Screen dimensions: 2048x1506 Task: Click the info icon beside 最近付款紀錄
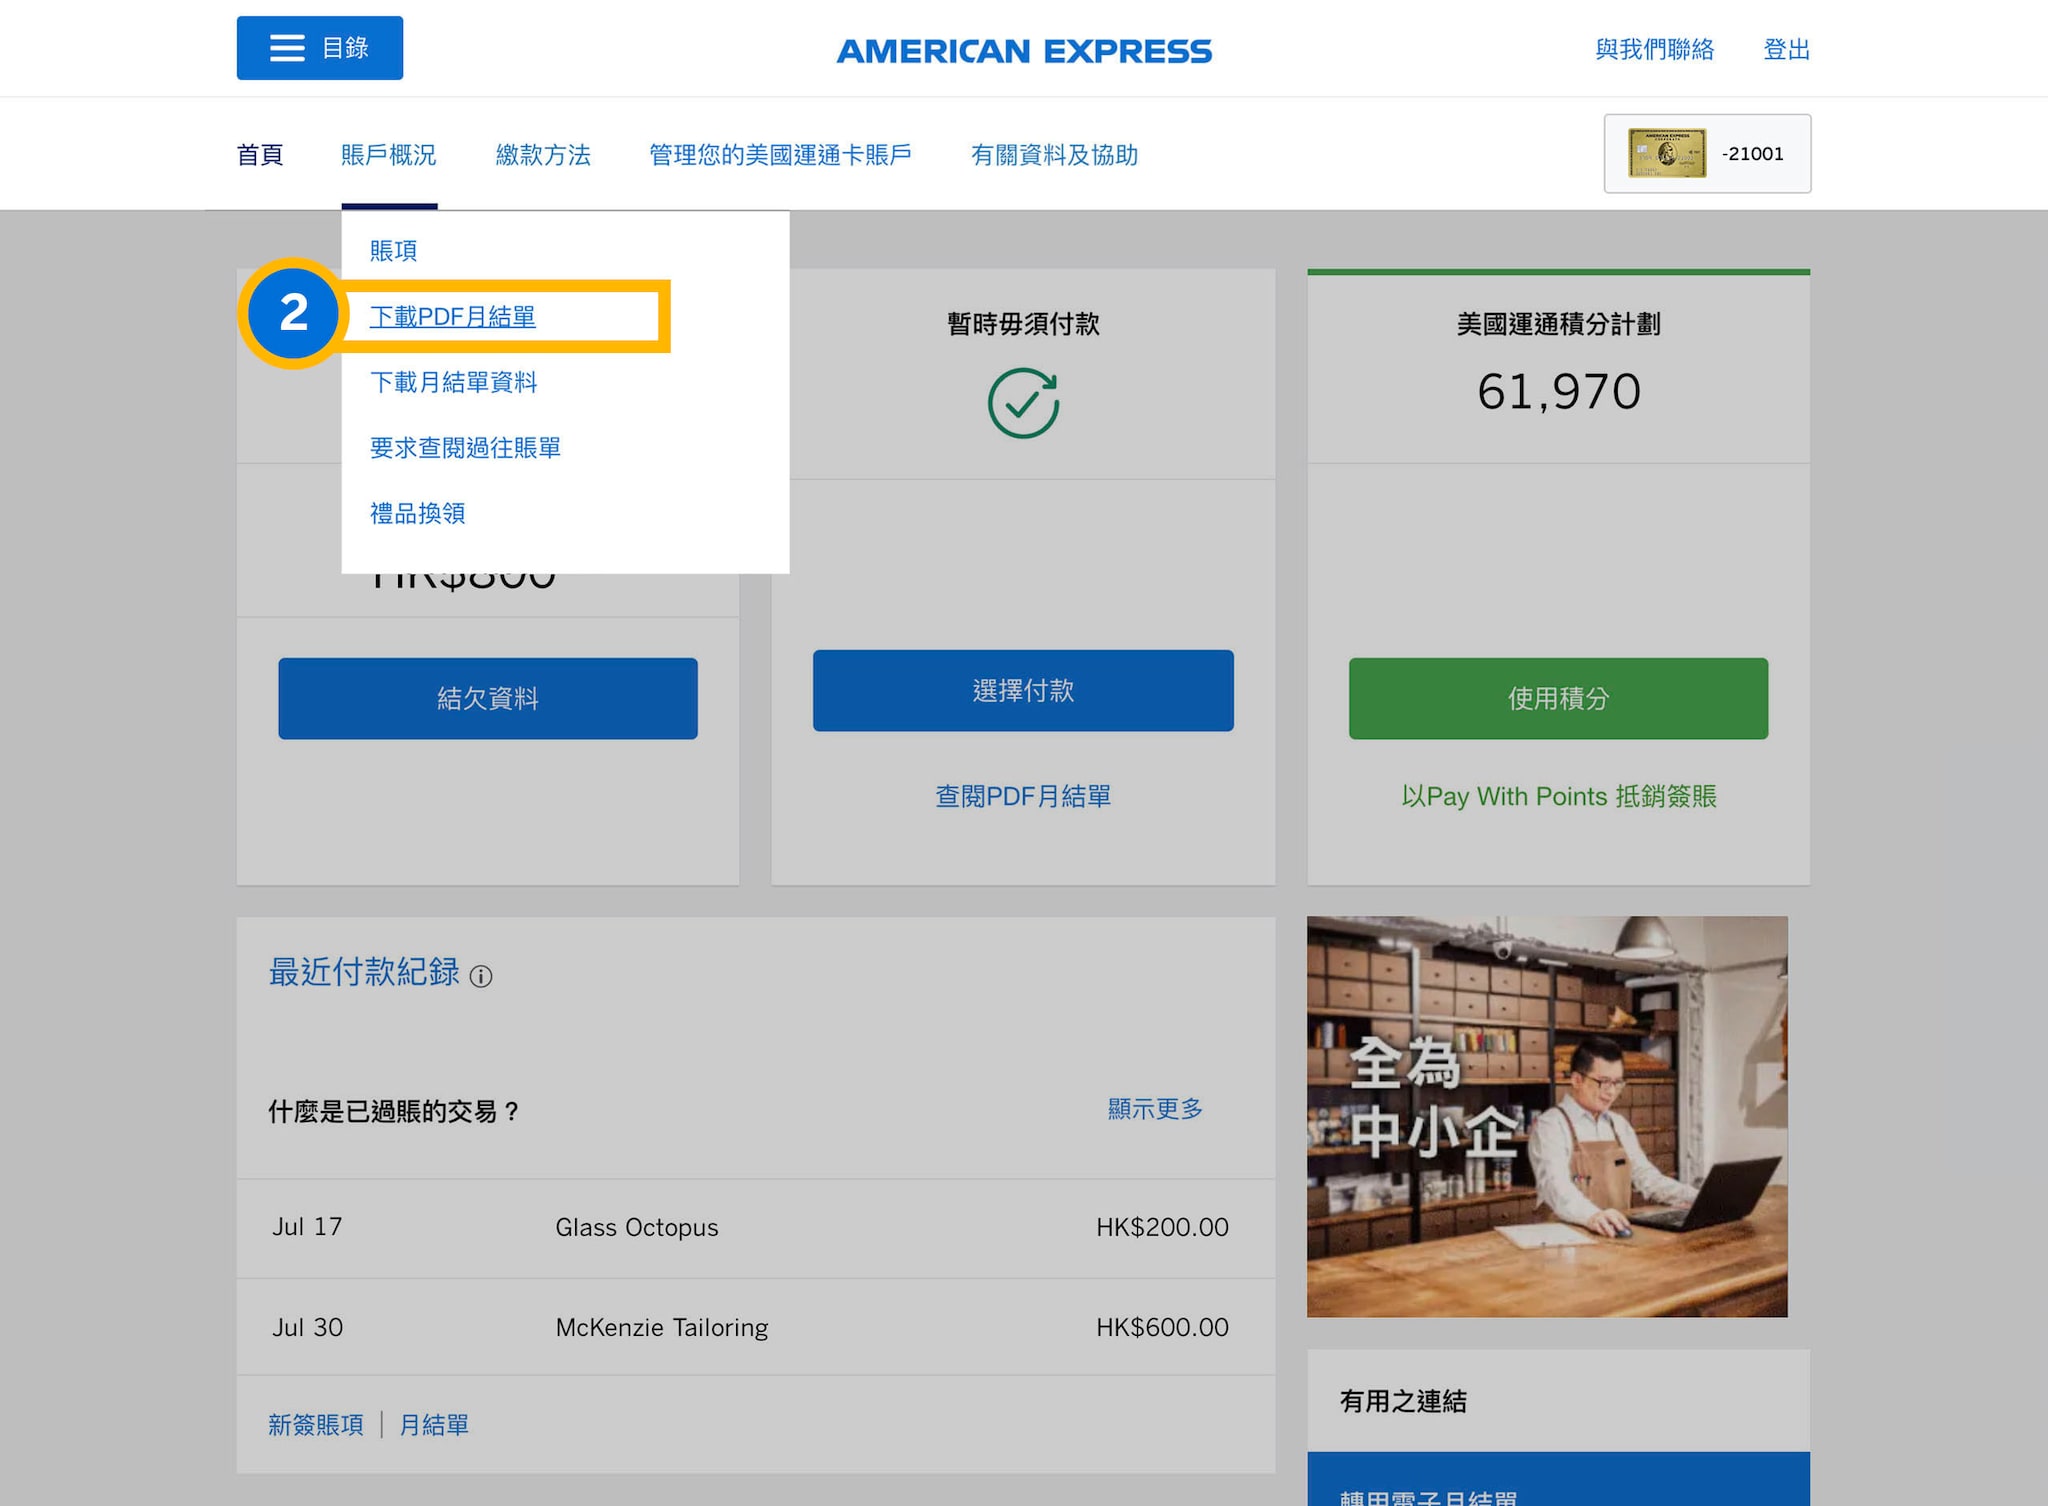tap(481, 976)
